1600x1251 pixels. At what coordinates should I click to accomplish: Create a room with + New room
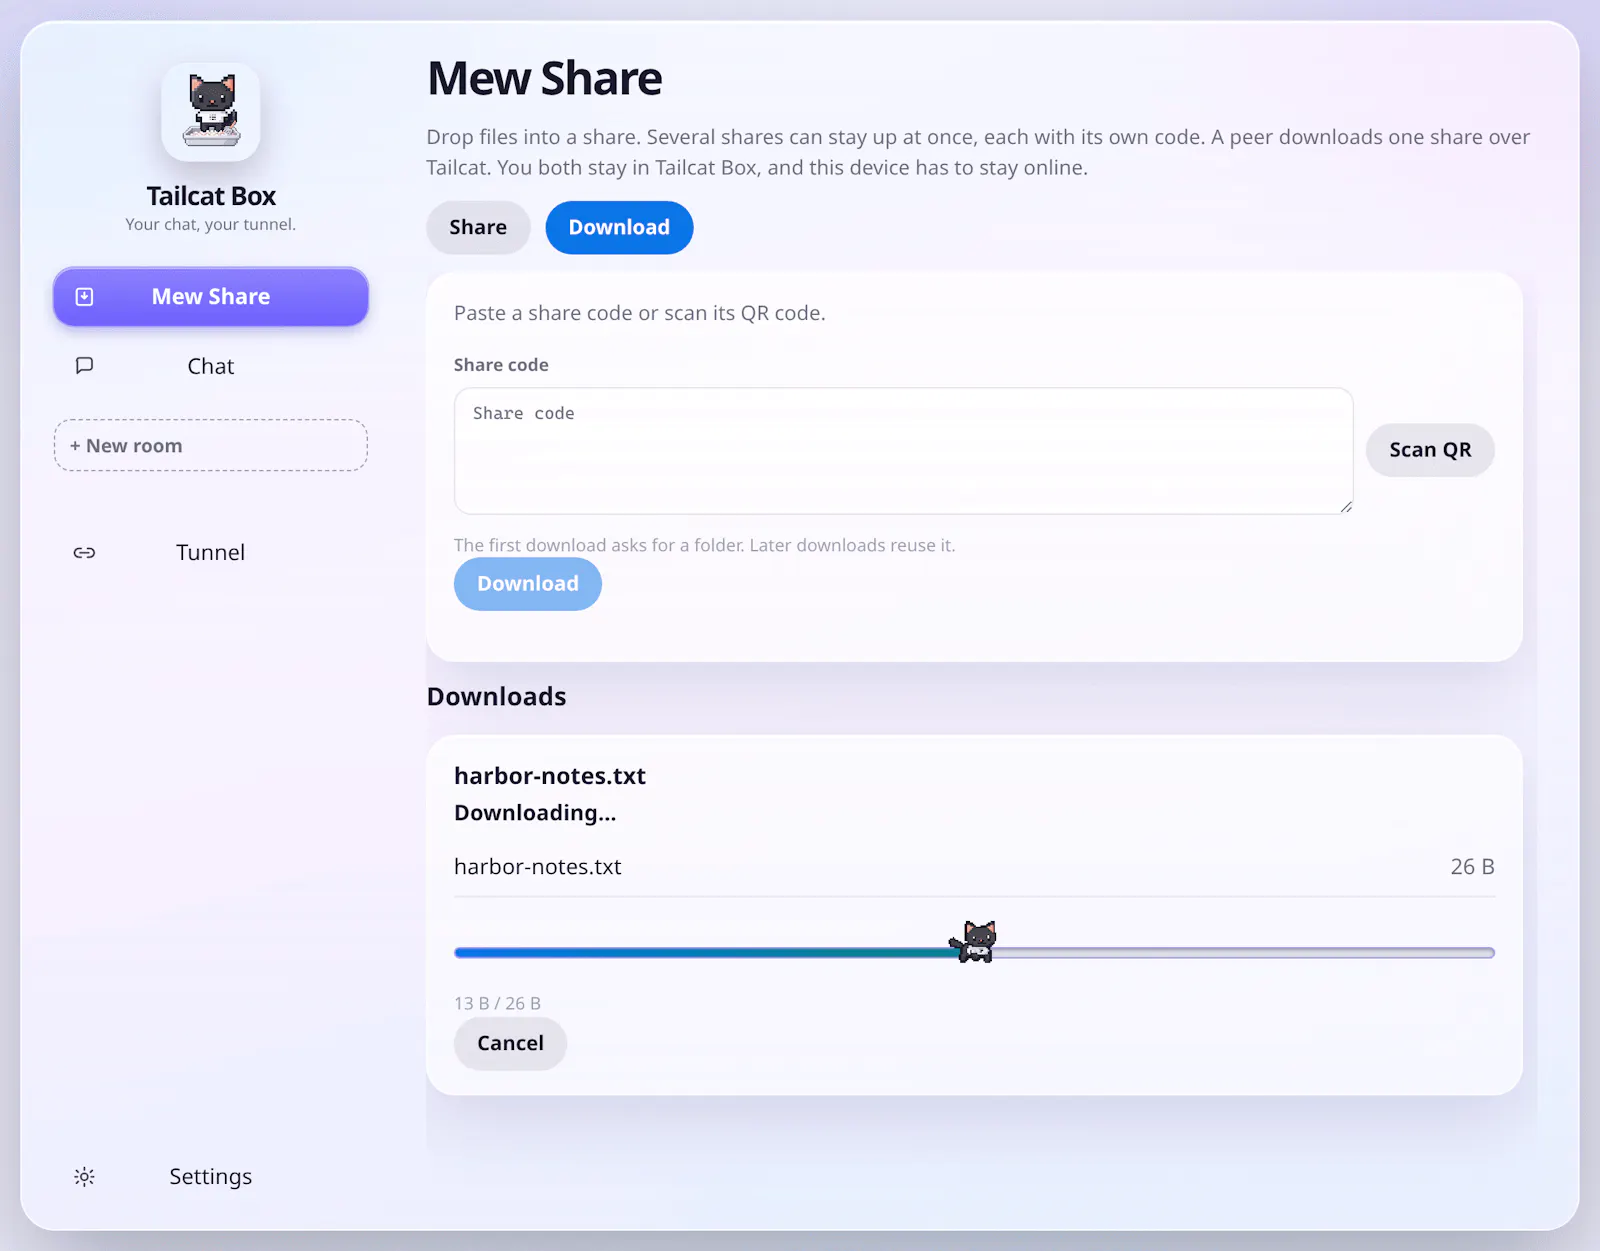point(211,446)
